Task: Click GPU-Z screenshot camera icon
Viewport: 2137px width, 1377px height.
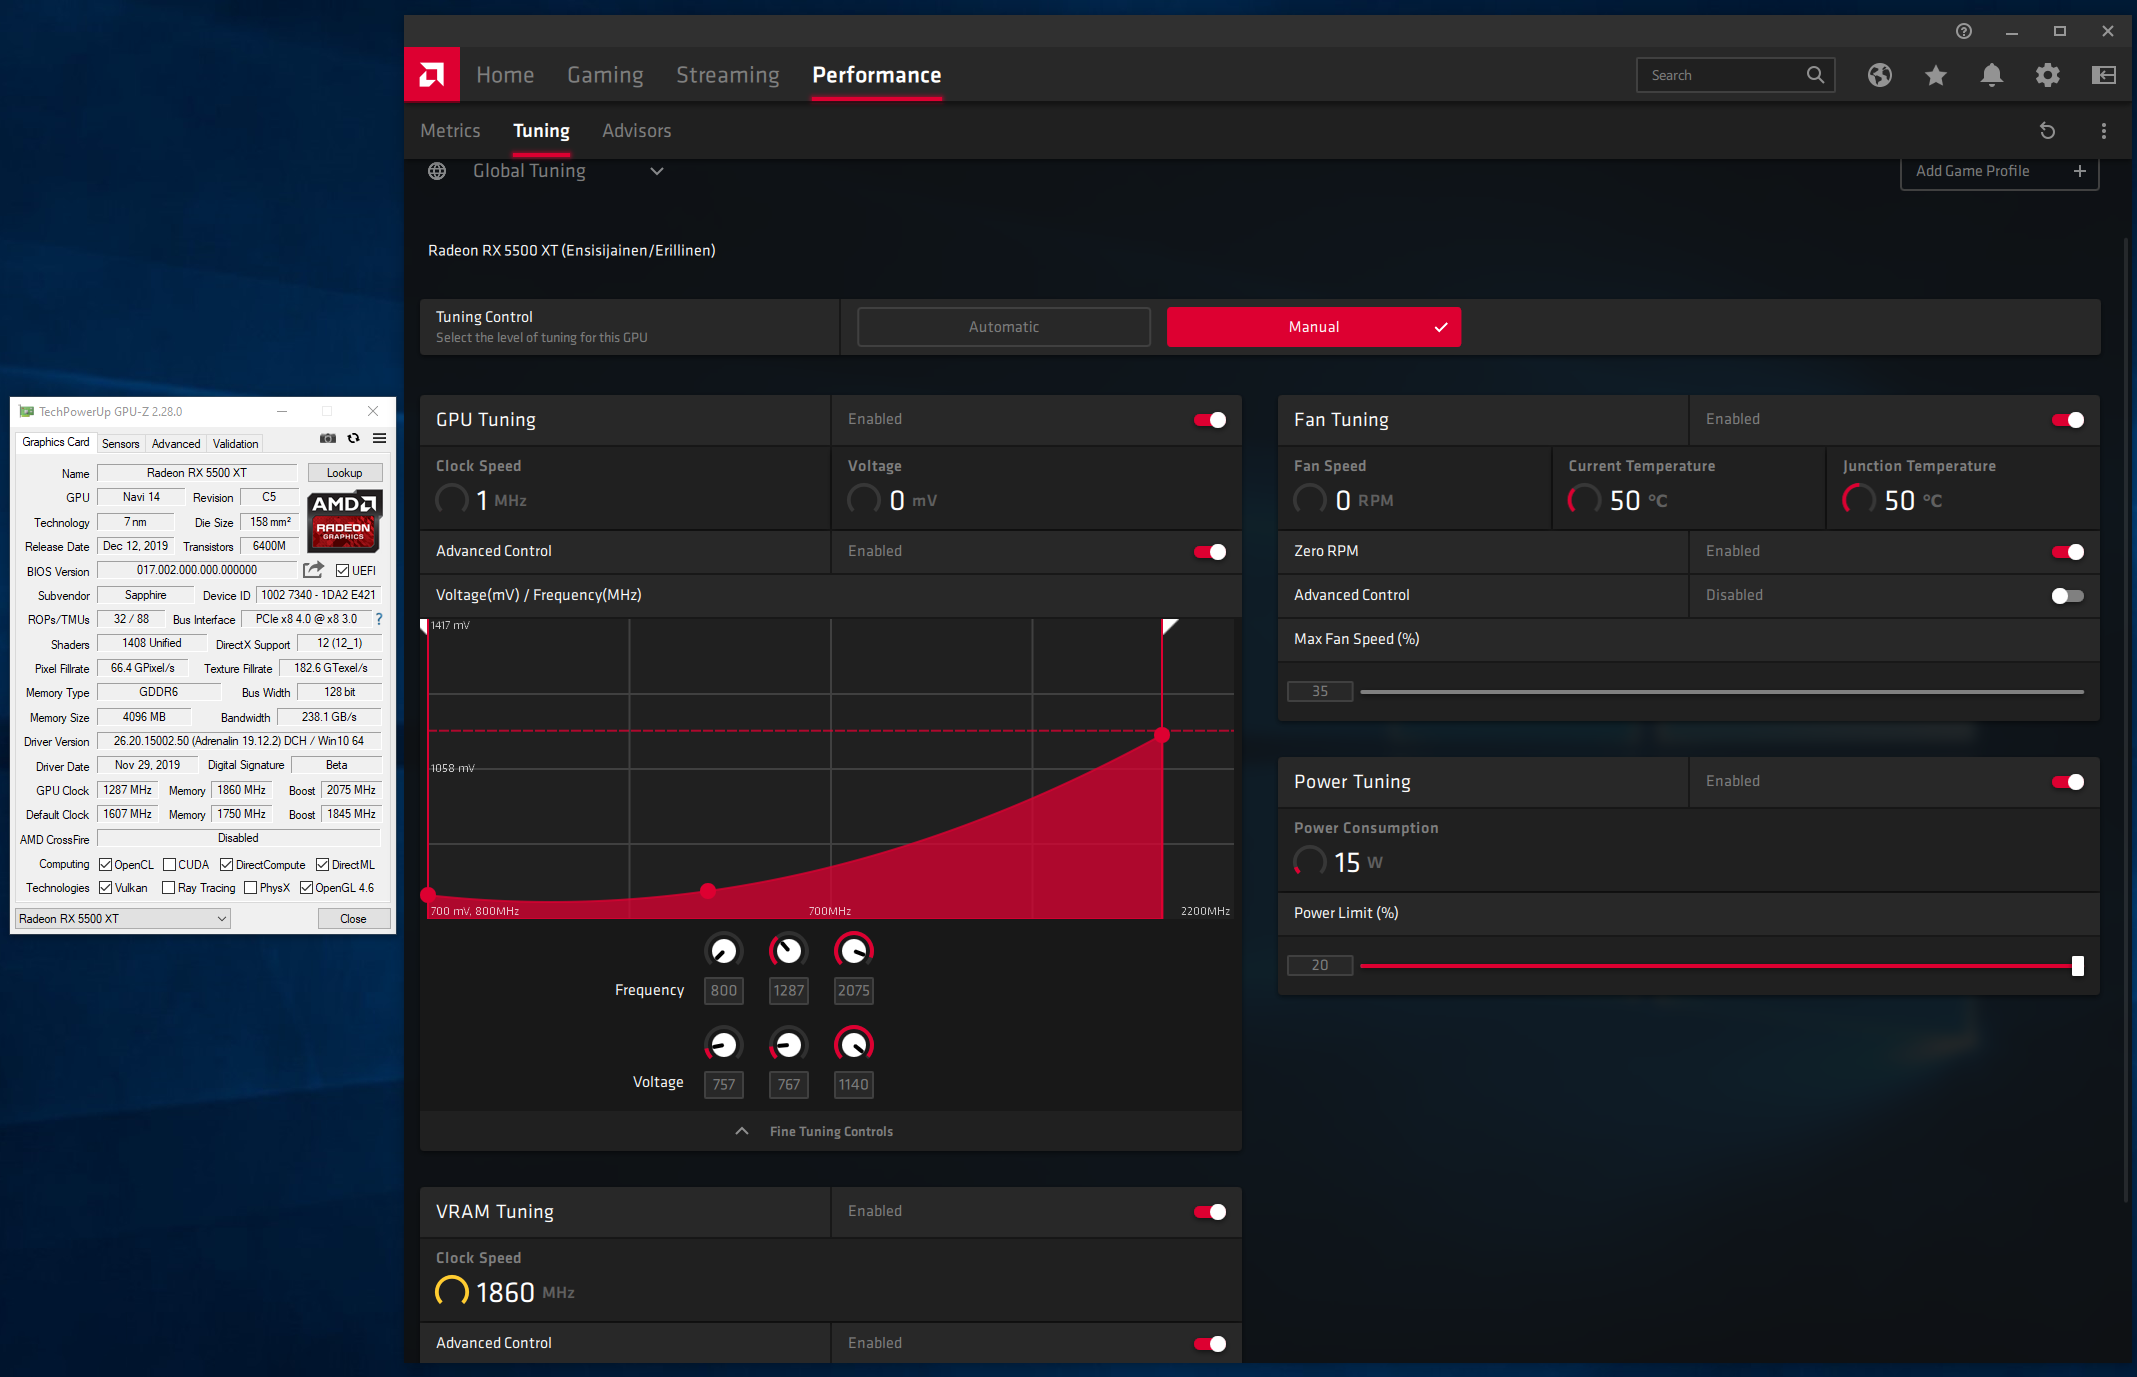Action: pos(328,438)
